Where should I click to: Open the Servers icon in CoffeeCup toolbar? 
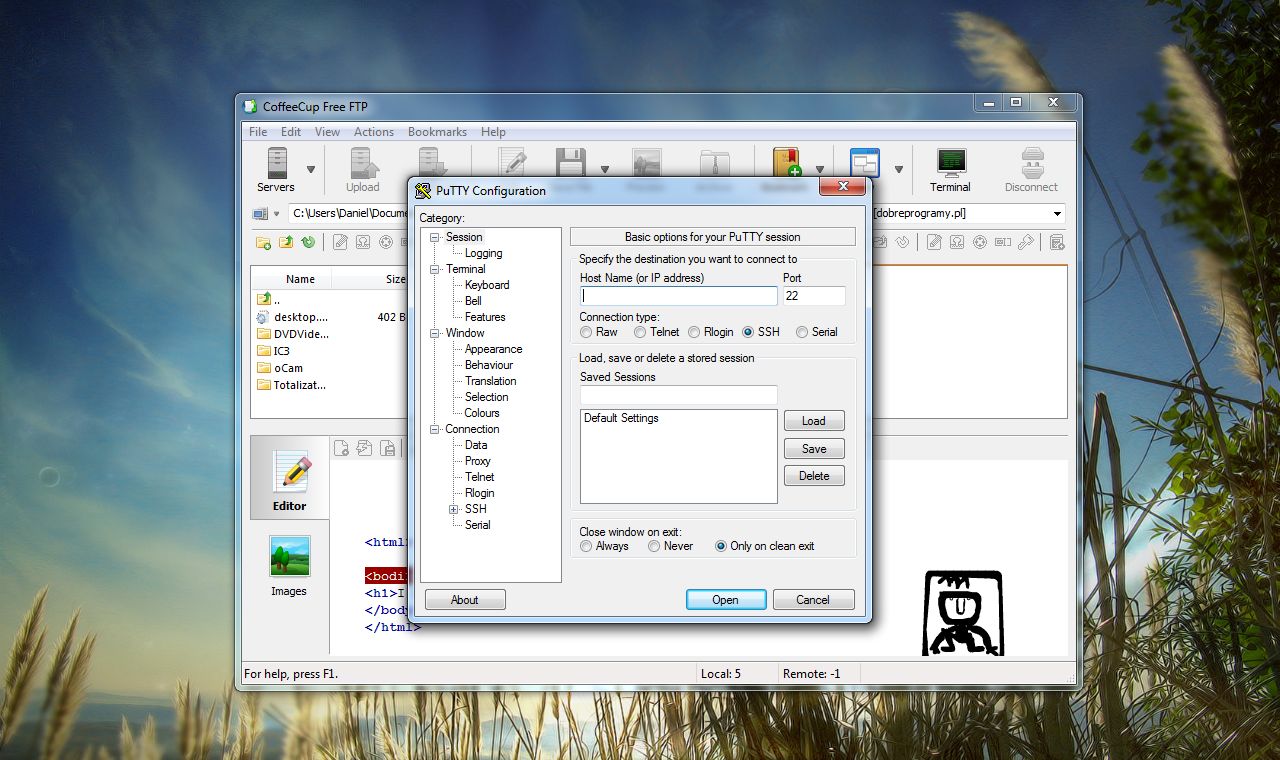pyautogui.click(x=276, y=163)
